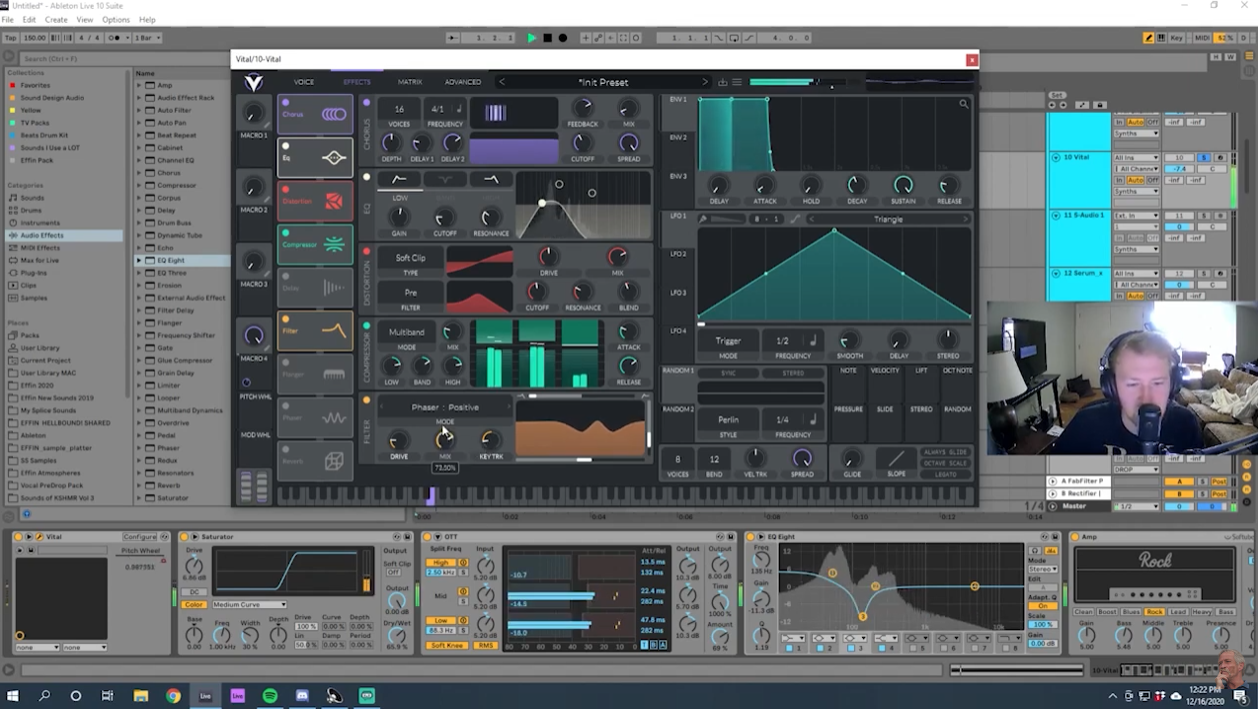The image size is (1258, 709).
Task: Click the preset save icon in Vital
Action: click(722, 82)
